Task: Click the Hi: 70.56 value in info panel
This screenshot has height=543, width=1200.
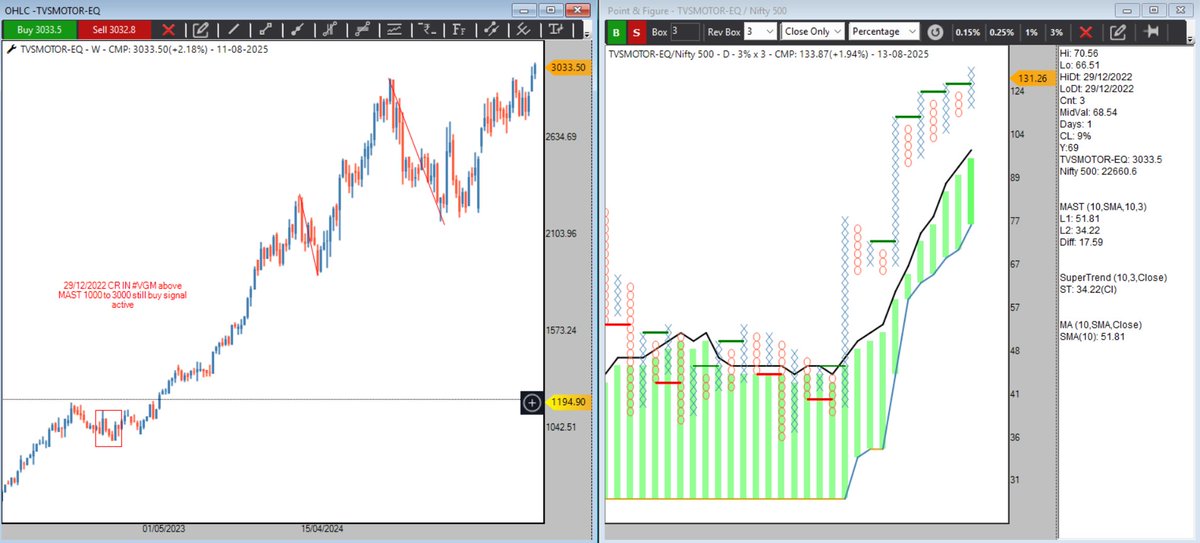Action: [x=1079, y=52]
